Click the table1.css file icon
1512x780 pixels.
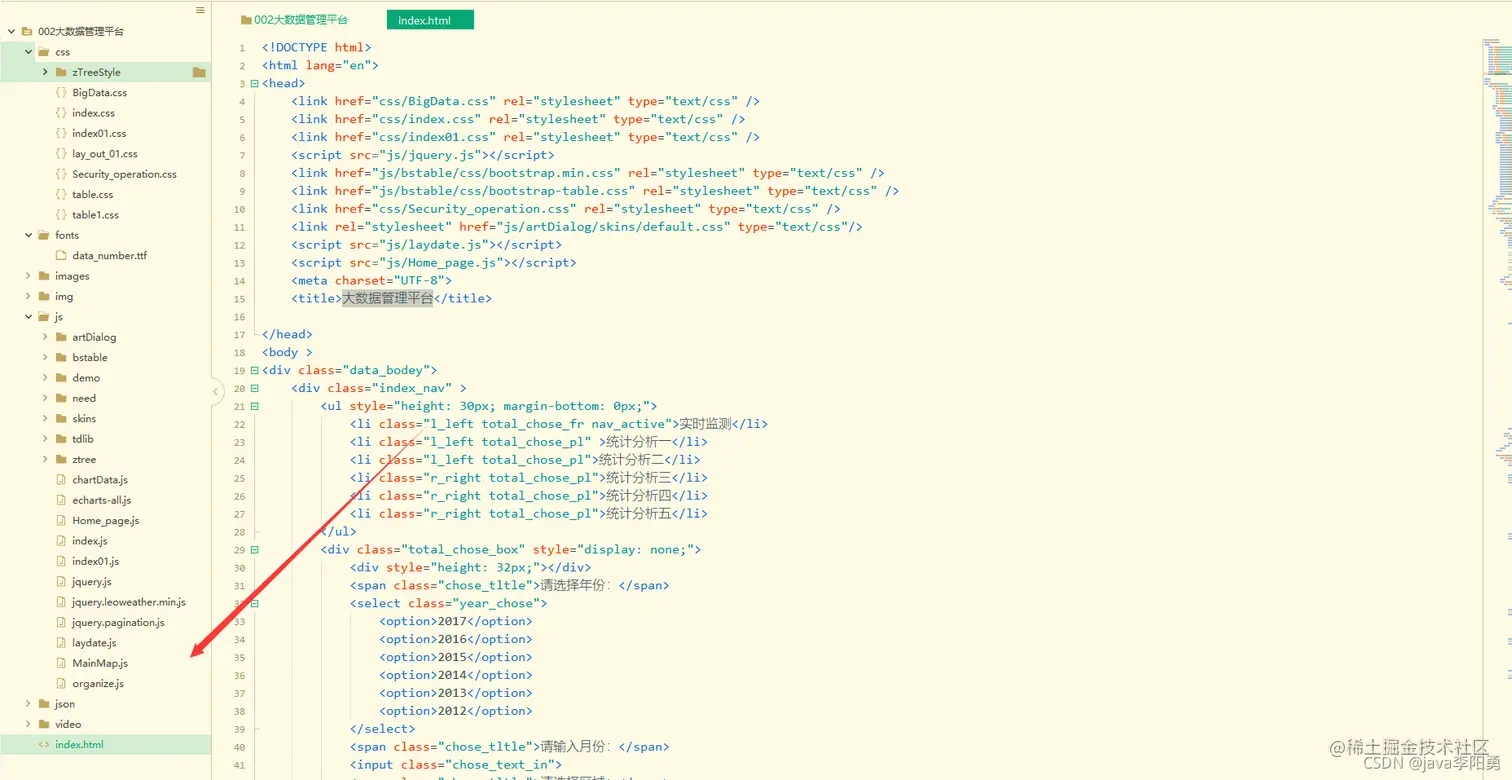(x=62, y=215)
